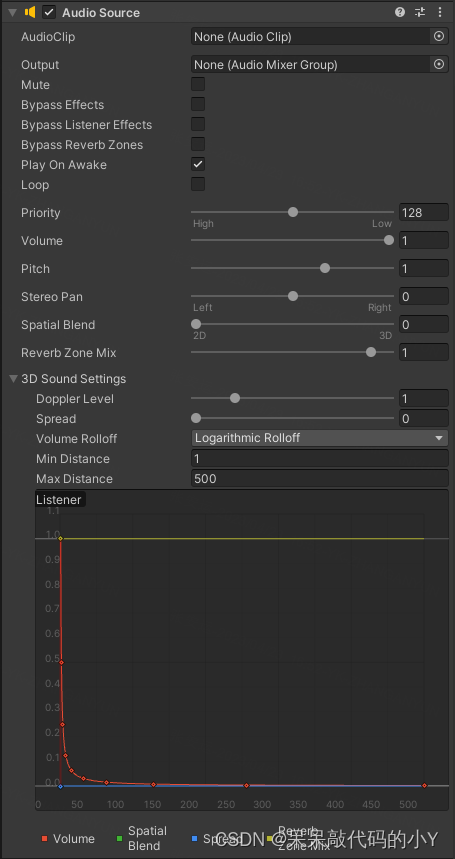Viewport: 455px width, 859px height.
Task: Click the Listener label in the graph
Action: [59, 500]
